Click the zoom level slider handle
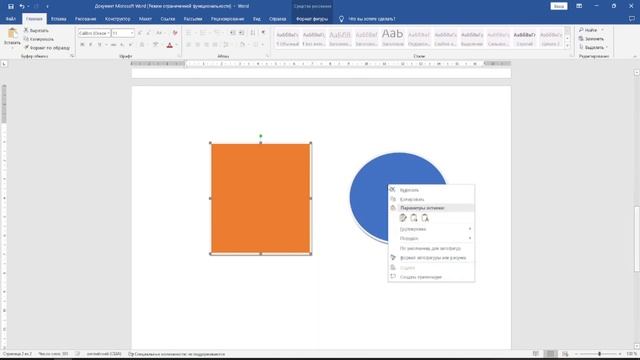 (599, 353)
